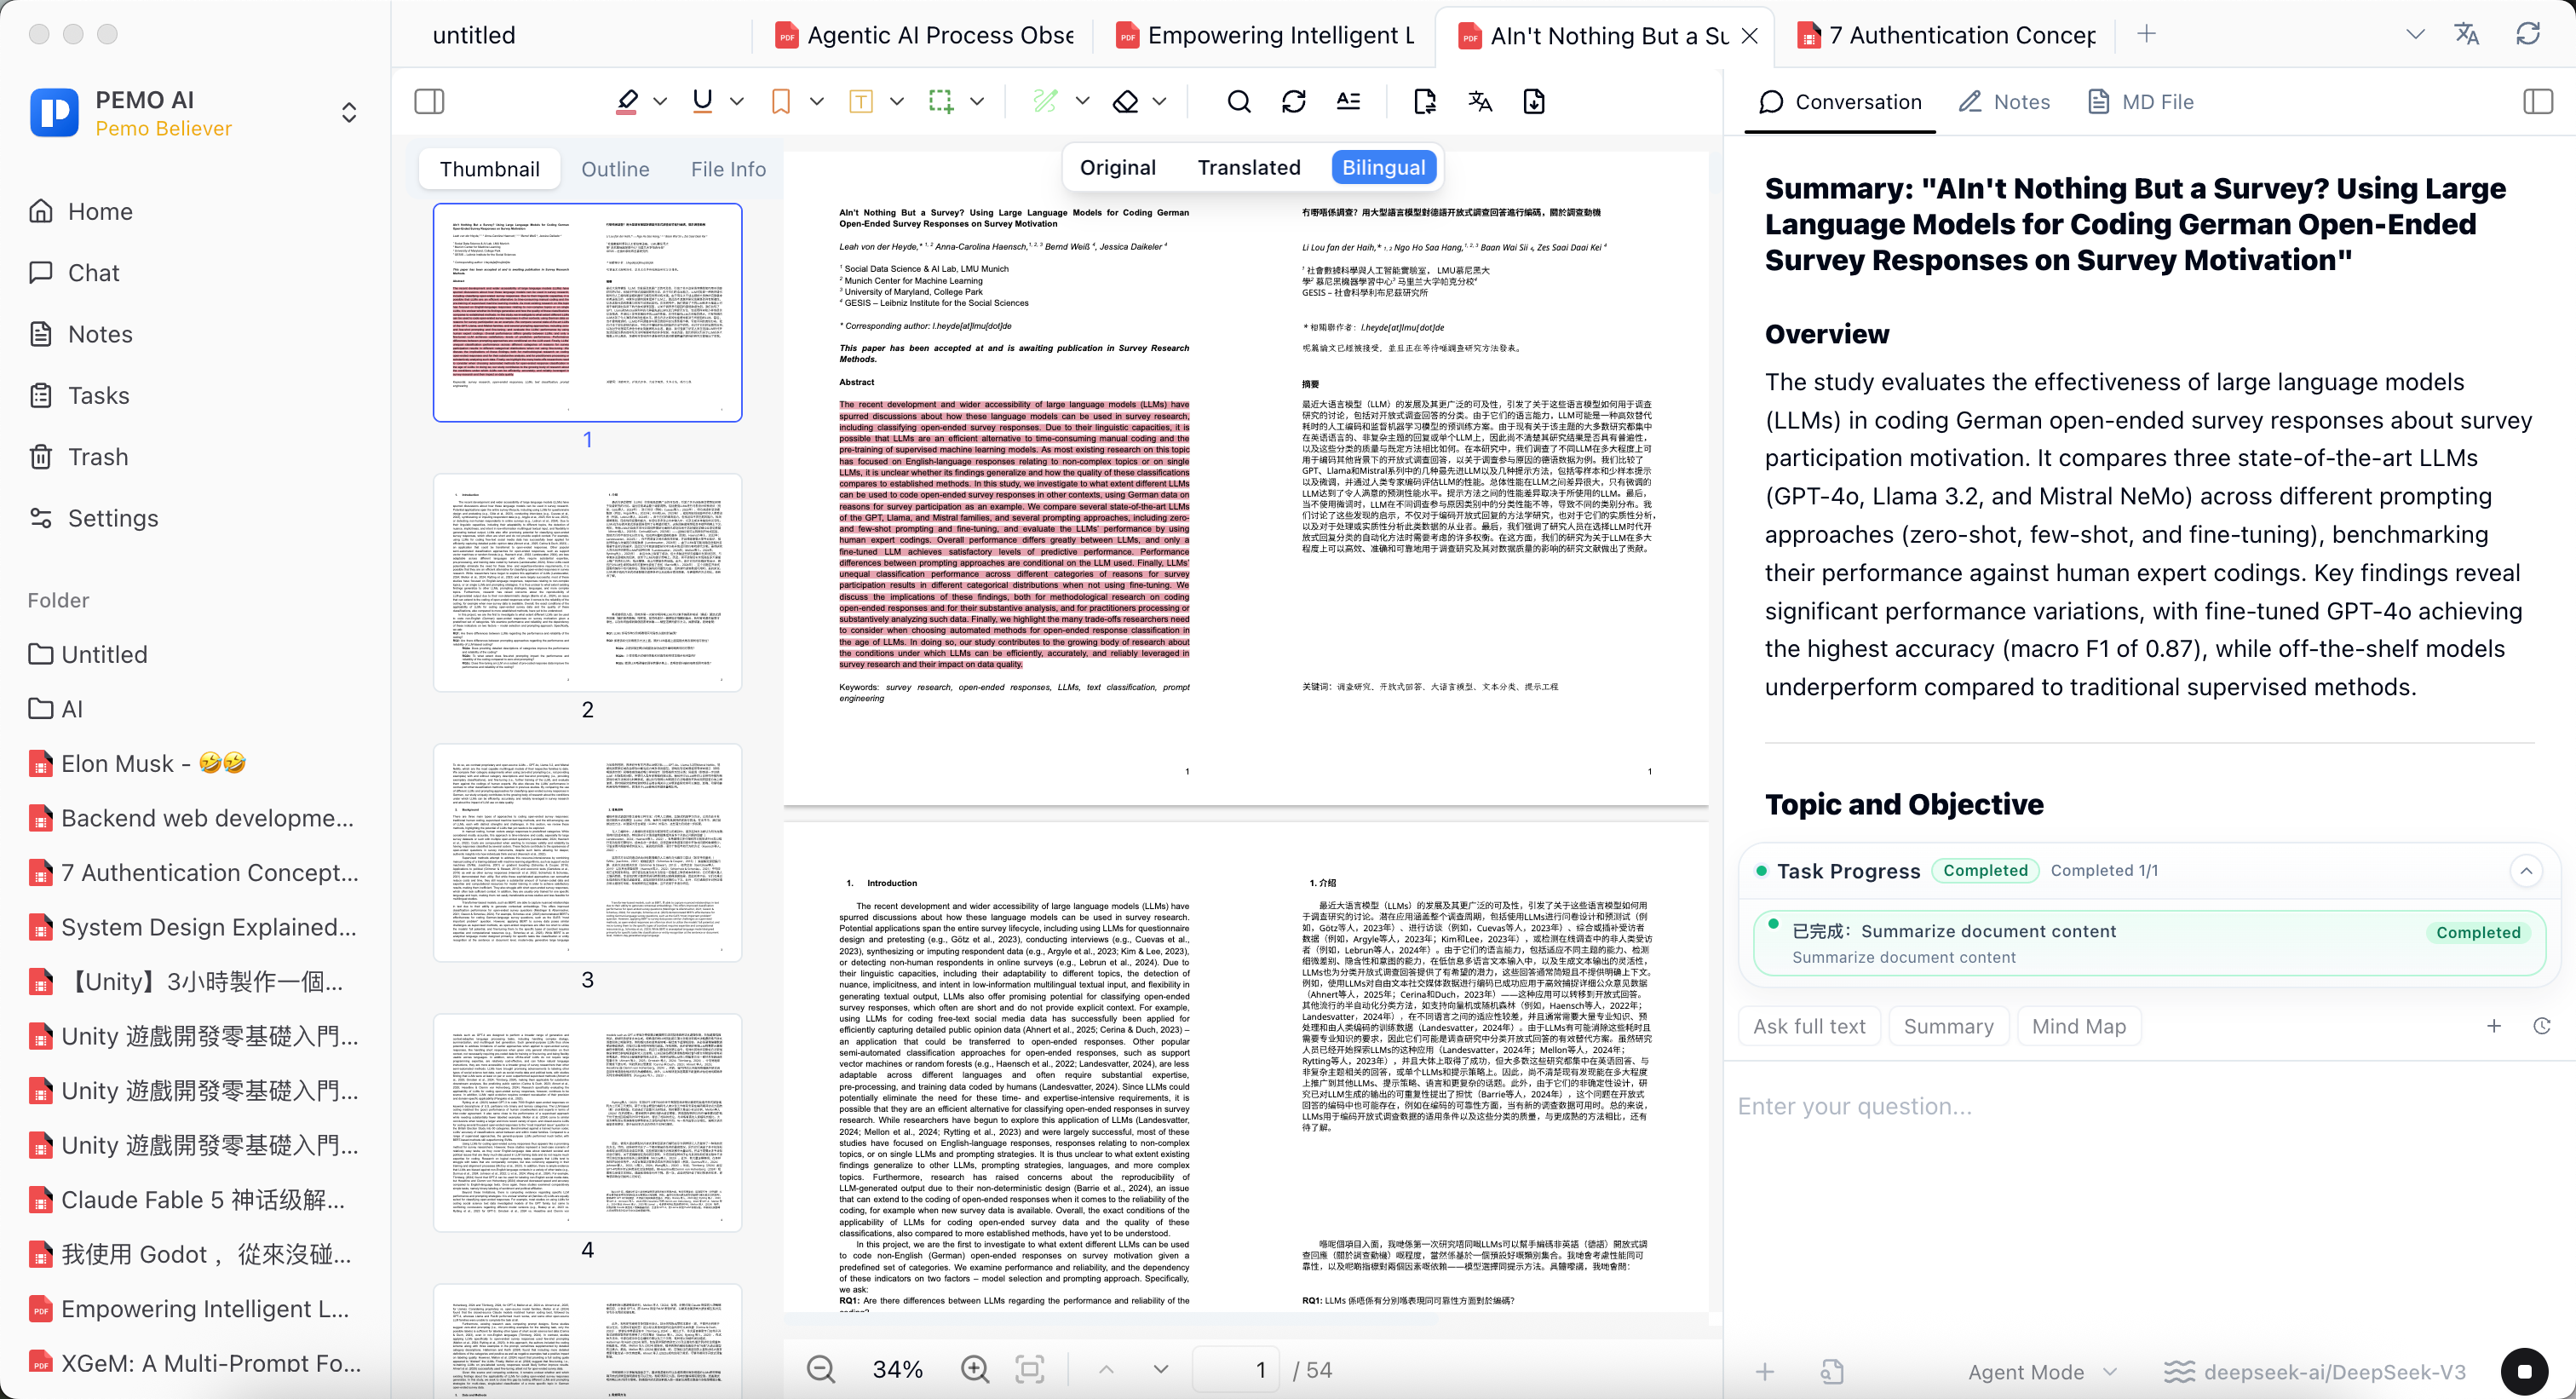Viewport: 2576px width, 1399px height.
Task: Open Agent Mode dropdown
Action: [2041, 1372]
